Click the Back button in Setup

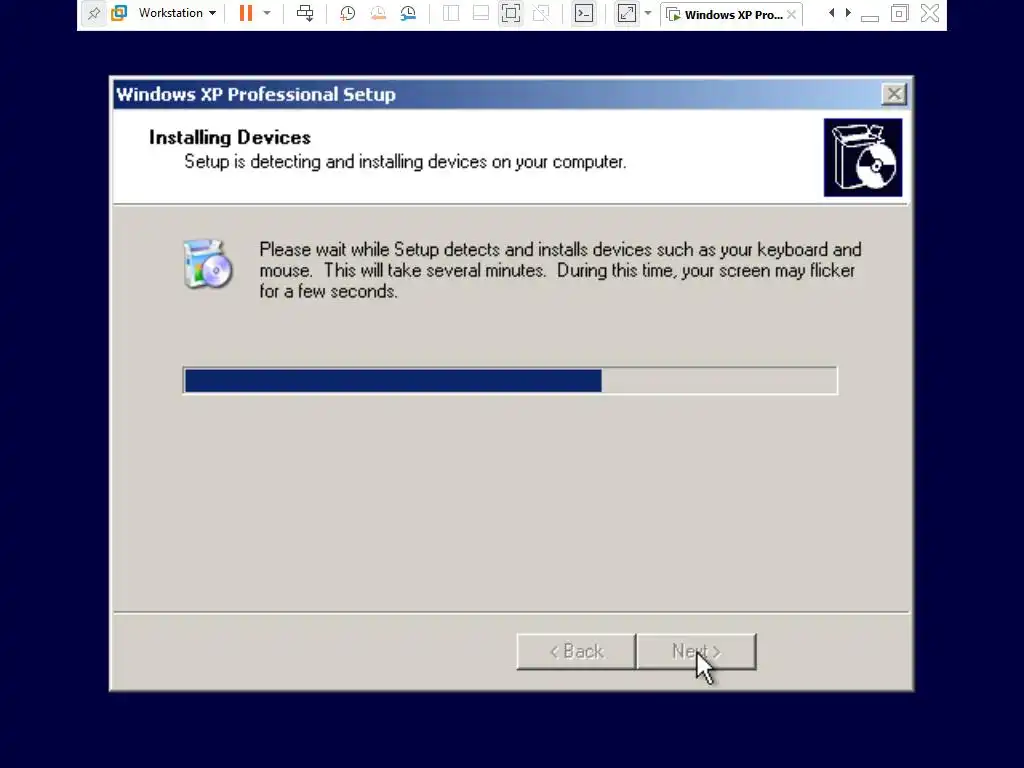(x=576, y=652)
